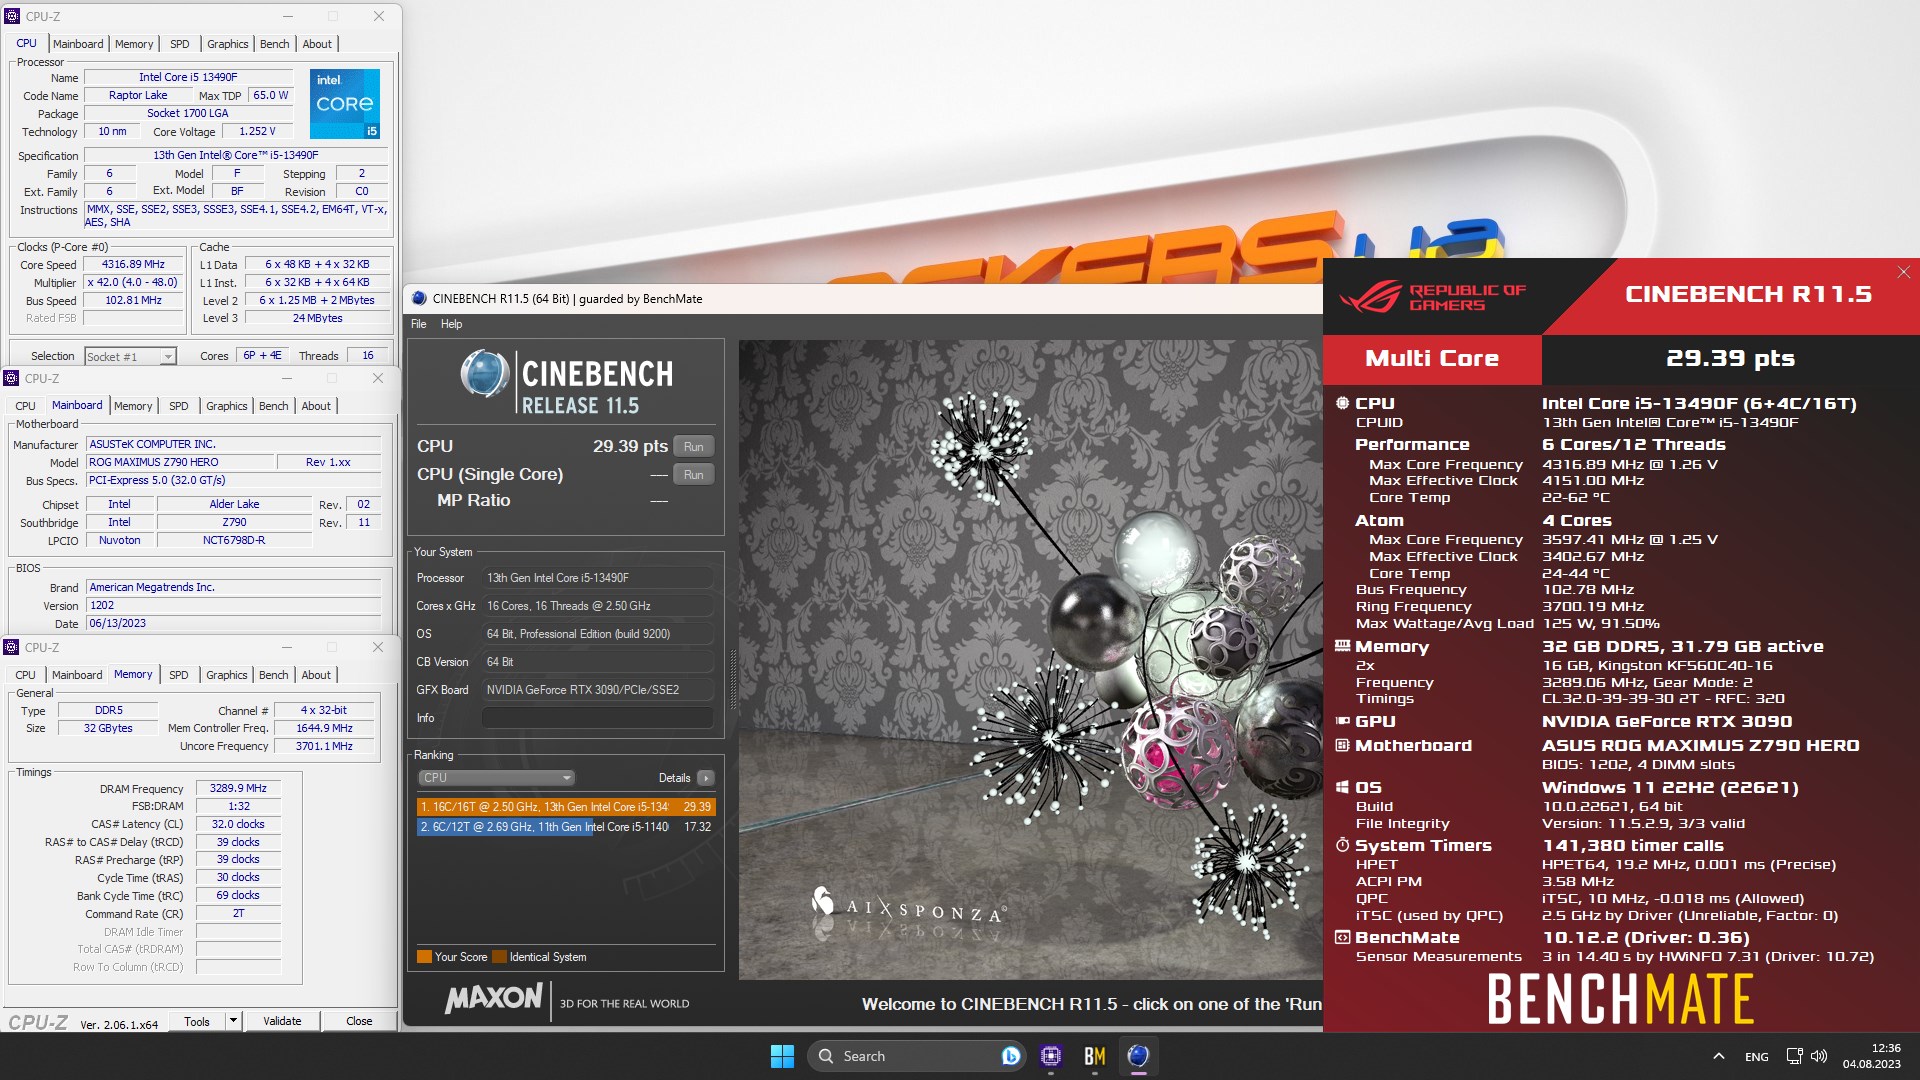Open Graphics tab in bottom CPU-Z window
1920x1080 pixels.
[x=227, y=675]
